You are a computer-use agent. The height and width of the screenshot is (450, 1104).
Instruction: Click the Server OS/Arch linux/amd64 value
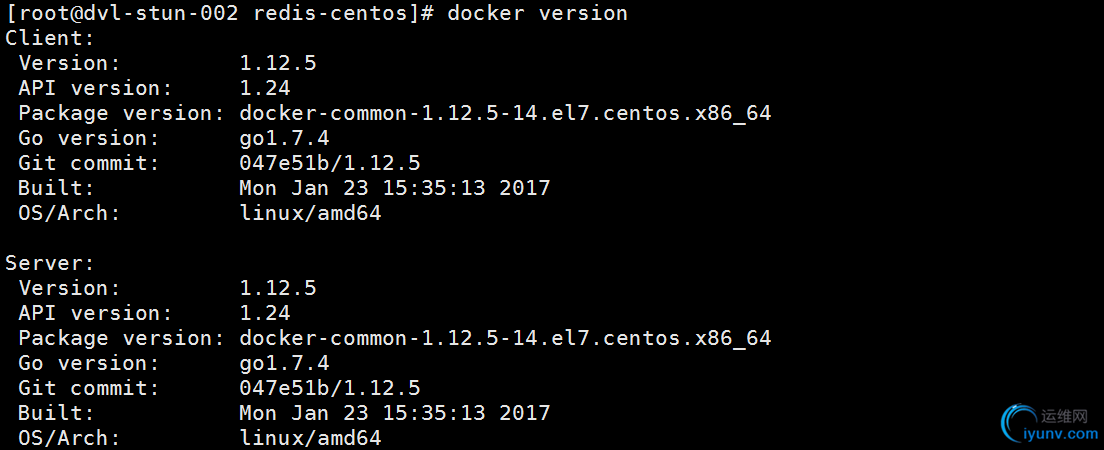310,438
